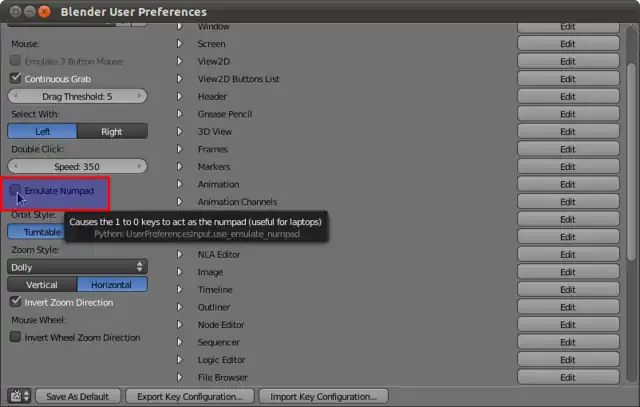Screen dimensions: 640x407
Task: Expand the Screen keymap section
Action: (180, 44)
